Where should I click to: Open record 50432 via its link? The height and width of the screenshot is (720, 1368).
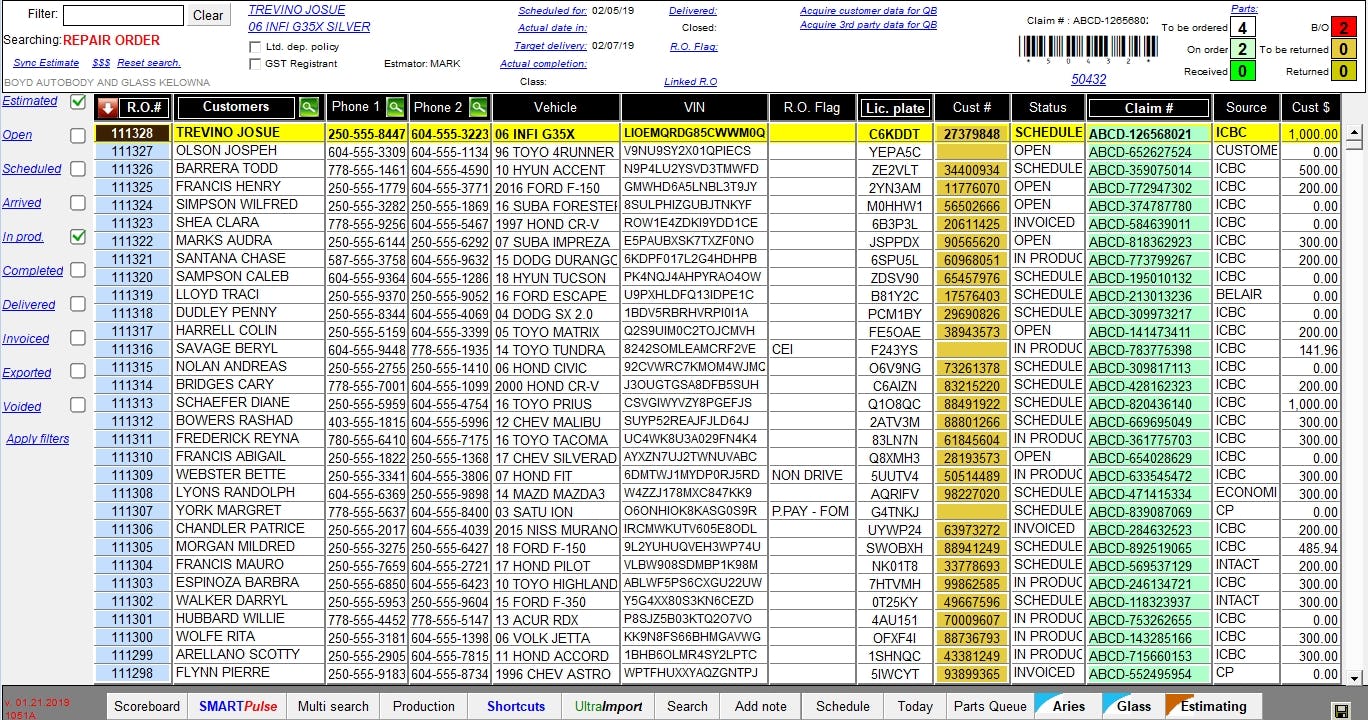pyautogui.click(x=1088, y=80)
